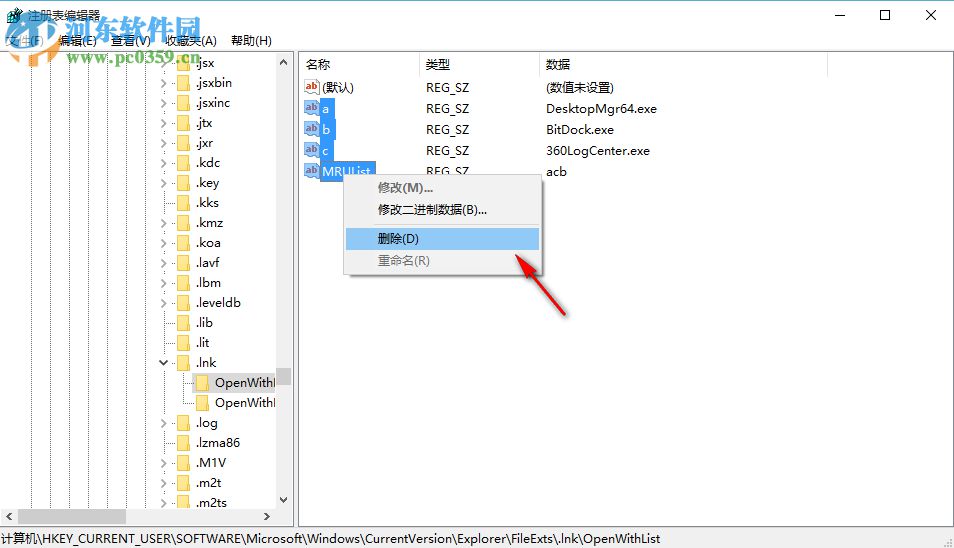
Task: Select 删除(D) in the context menu
Action: pos(442,238)
